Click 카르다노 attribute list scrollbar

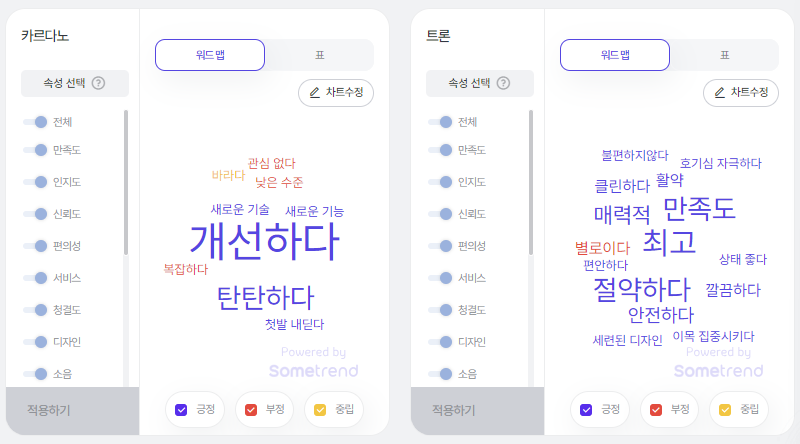[126, 182]
